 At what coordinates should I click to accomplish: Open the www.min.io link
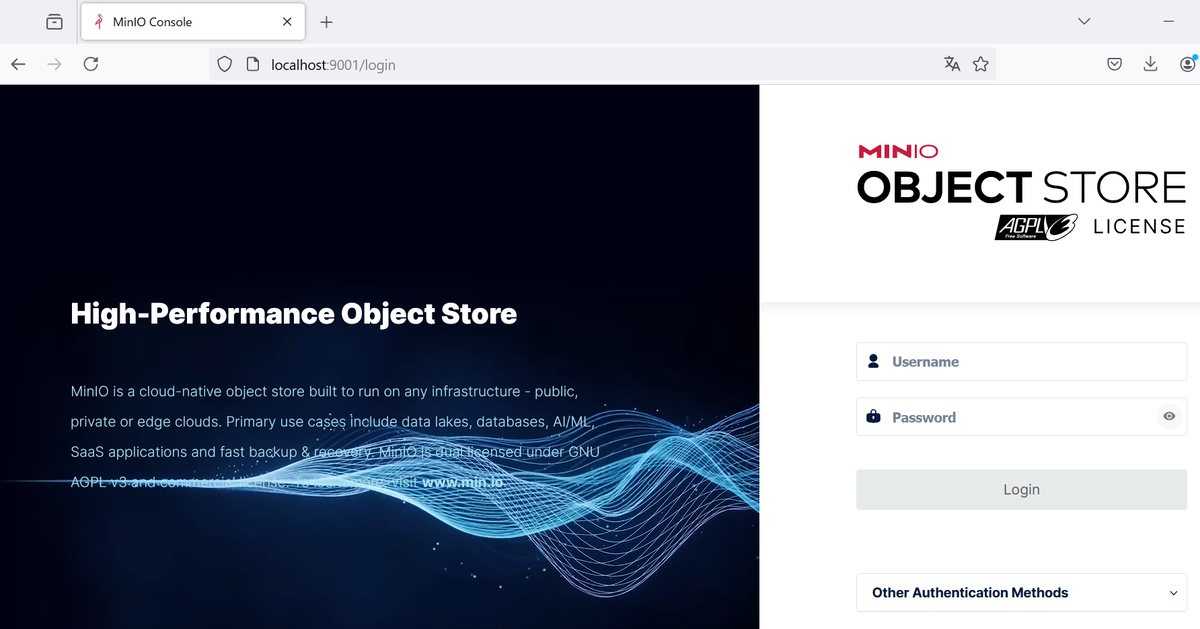[x=463, y=482]
